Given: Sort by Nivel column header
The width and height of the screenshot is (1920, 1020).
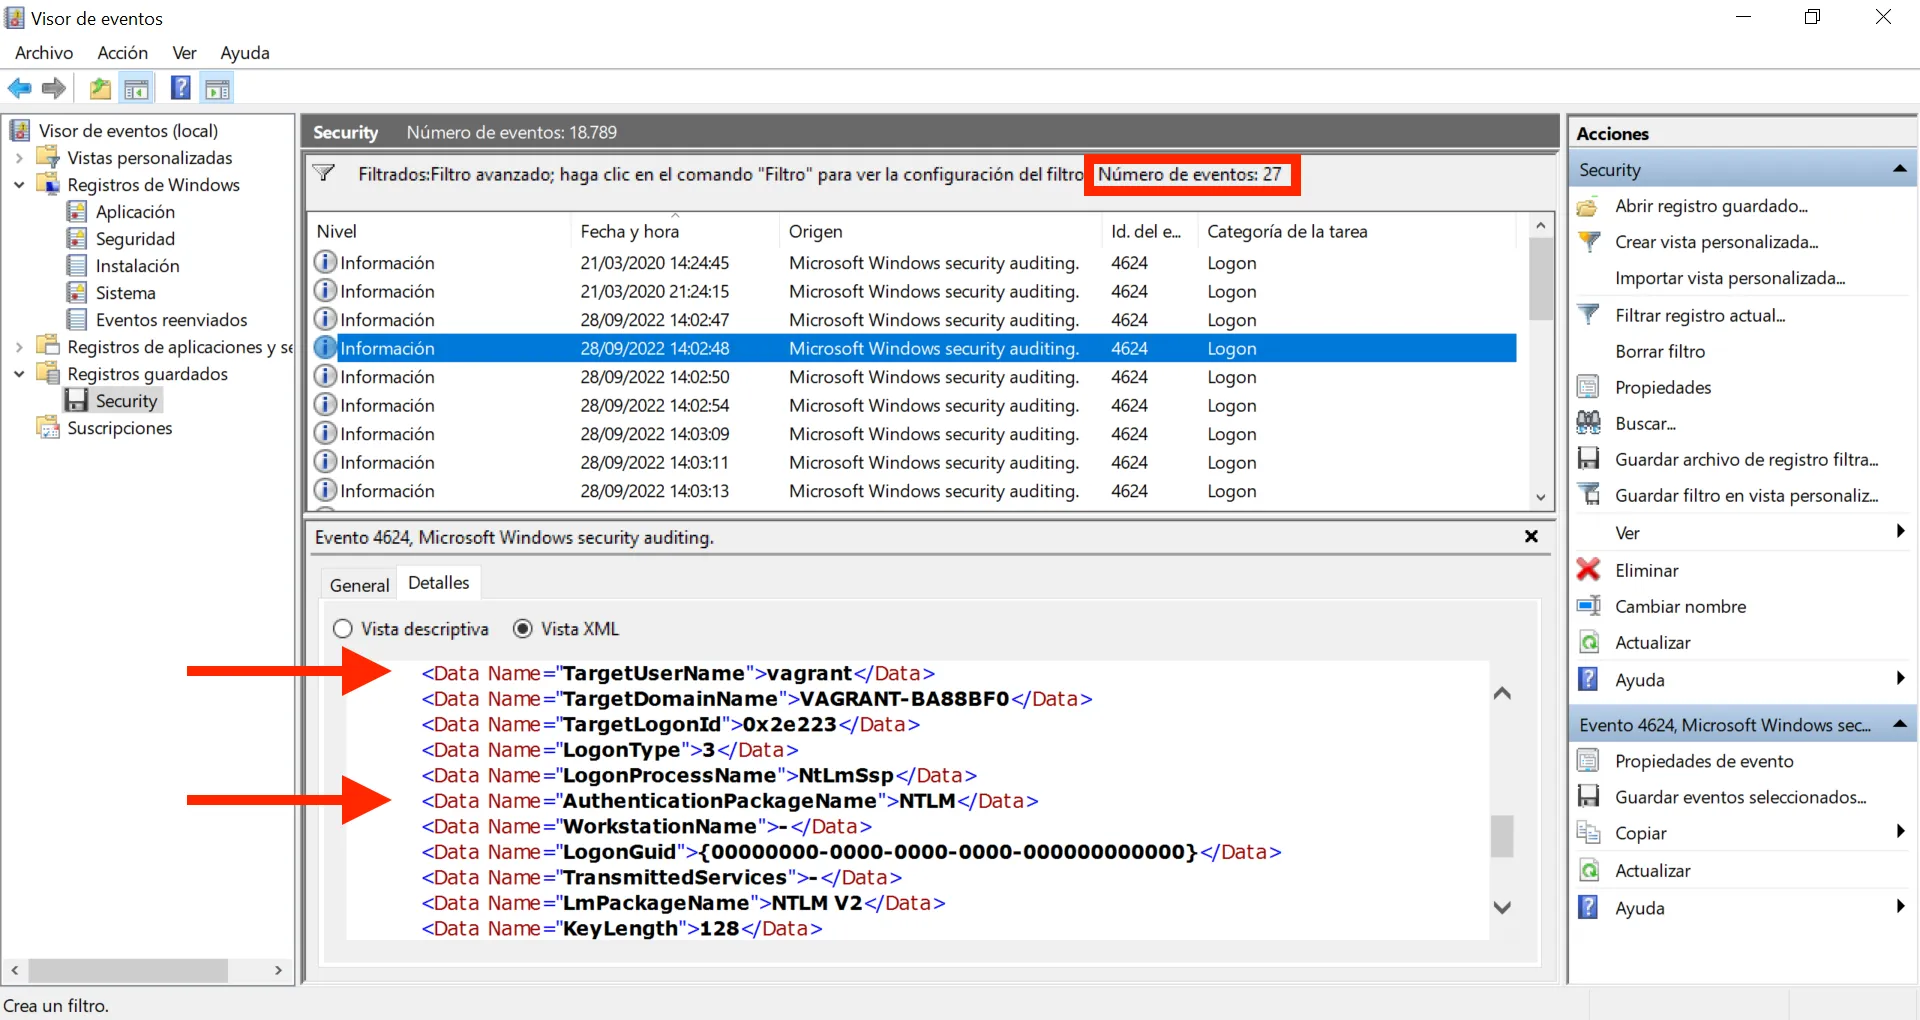Looking at the screenshot, I should [x=439, y=231].
